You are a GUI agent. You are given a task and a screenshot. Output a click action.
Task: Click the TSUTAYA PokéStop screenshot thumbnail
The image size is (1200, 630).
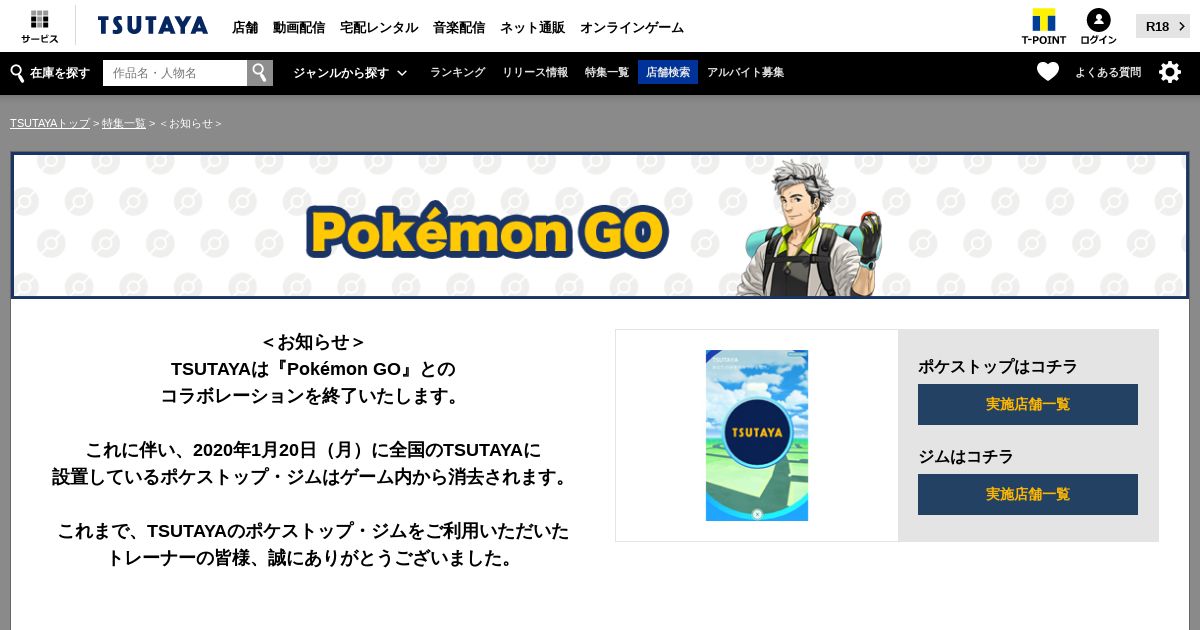[x=757, y=435]
